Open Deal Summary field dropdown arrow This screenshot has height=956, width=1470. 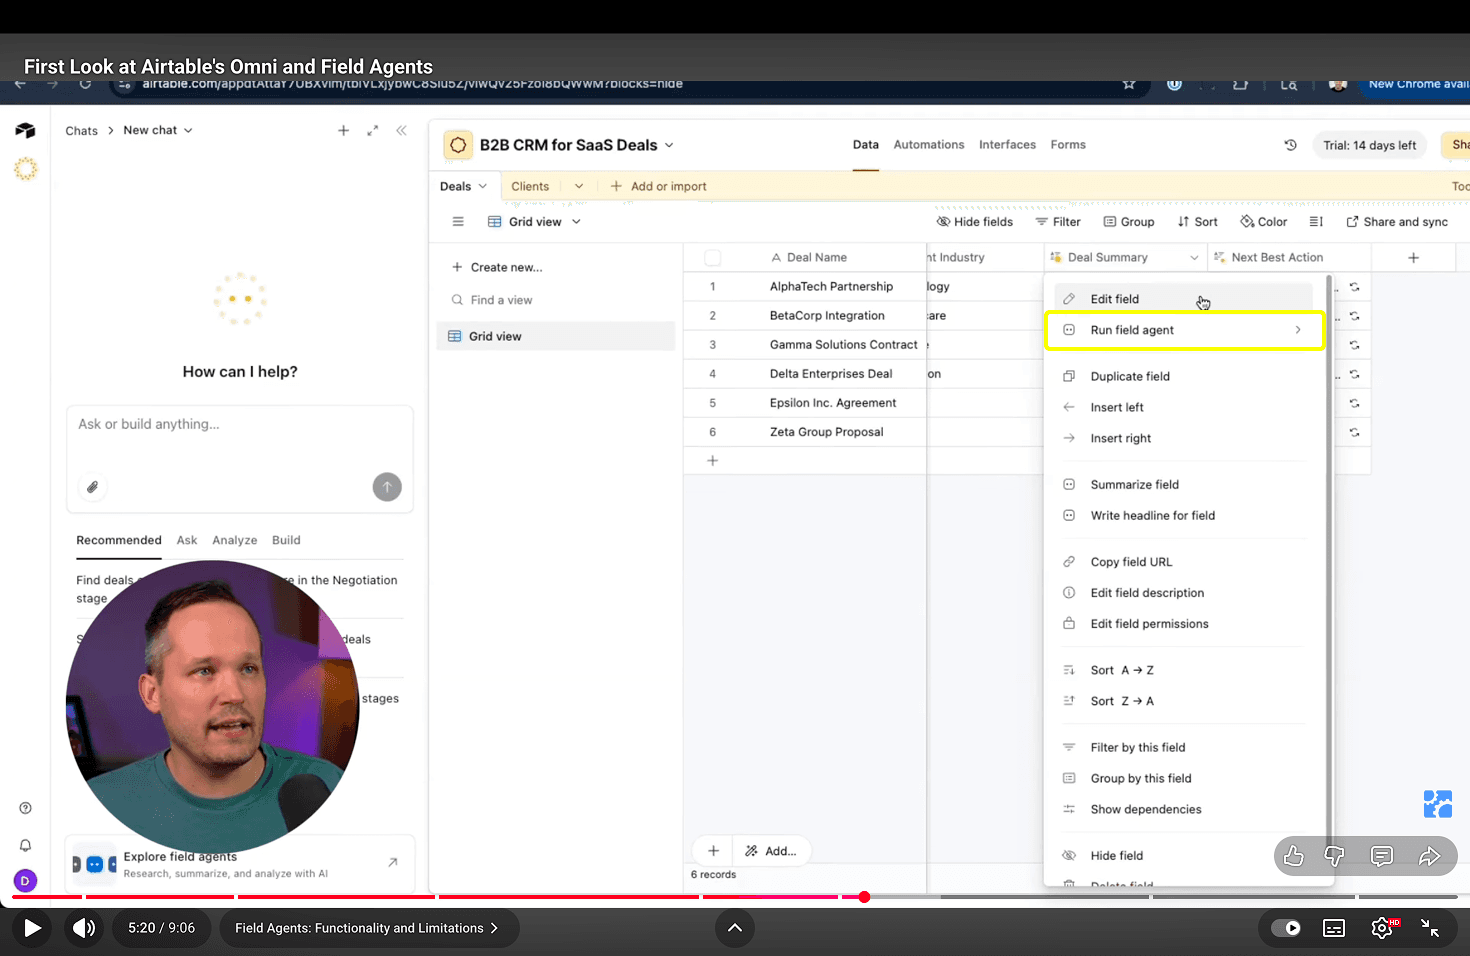[1194, 258]
